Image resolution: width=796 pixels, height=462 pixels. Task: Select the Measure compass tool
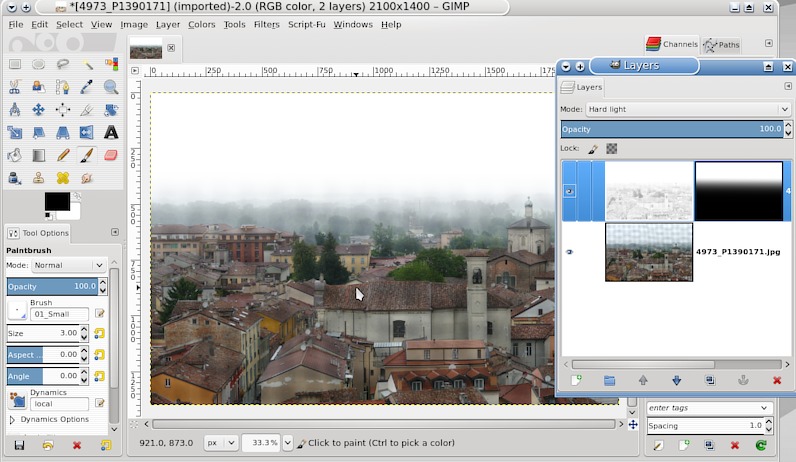(15, 109)
